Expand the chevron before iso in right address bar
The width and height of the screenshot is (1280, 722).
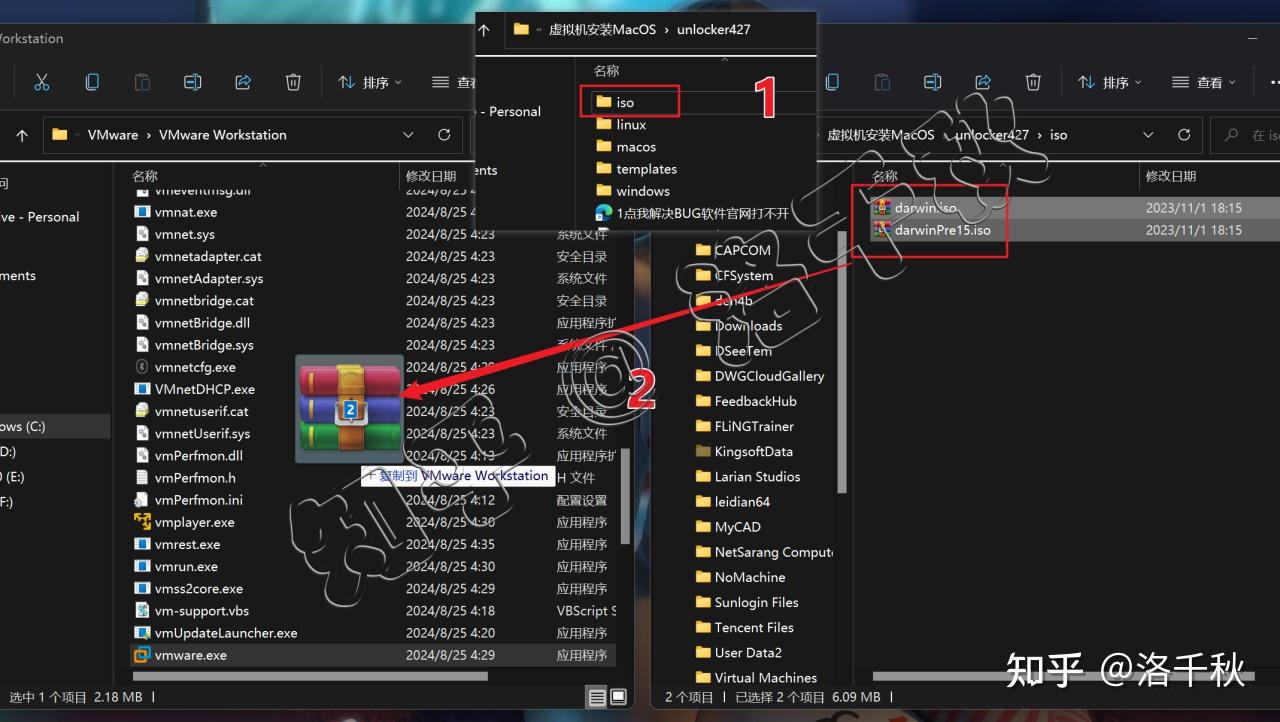tap(1039, 135)
